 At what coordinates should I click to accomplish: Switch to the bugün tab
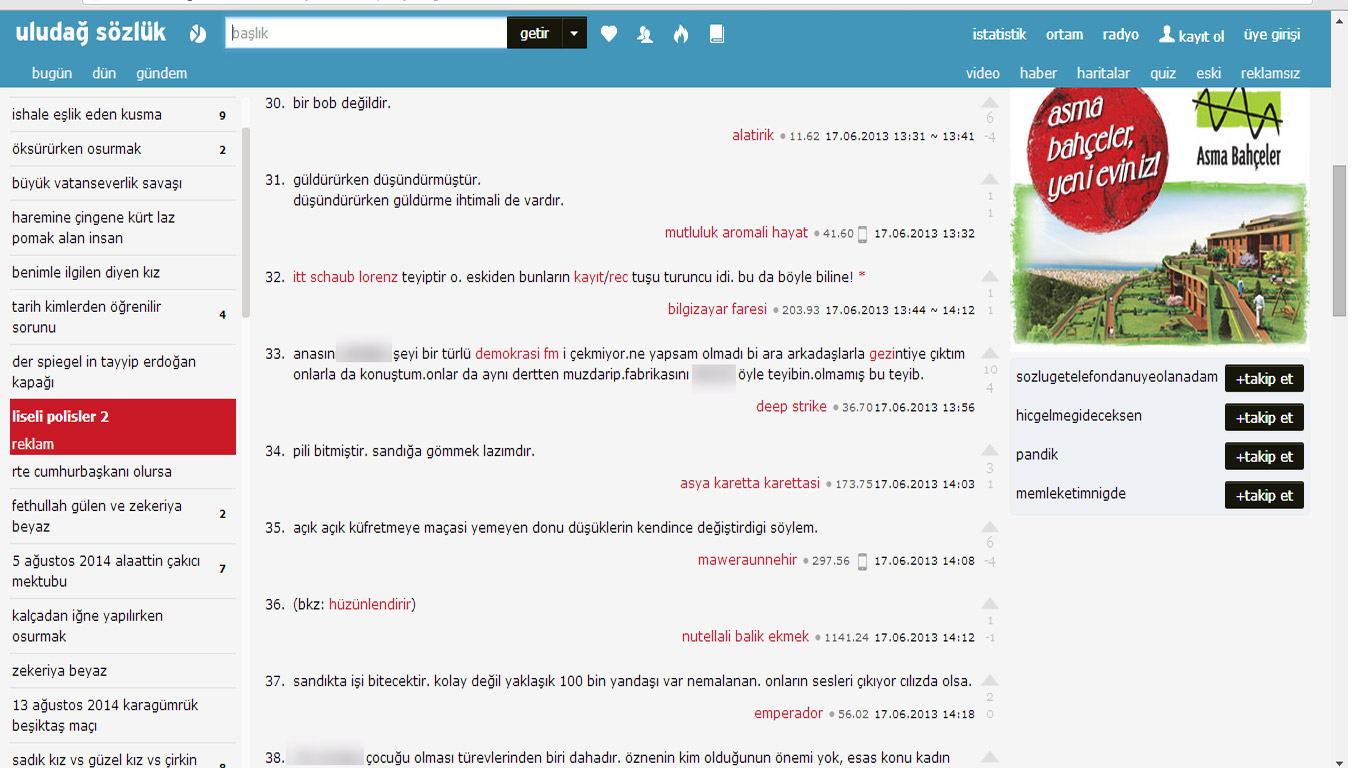click(x=52, y=73)
